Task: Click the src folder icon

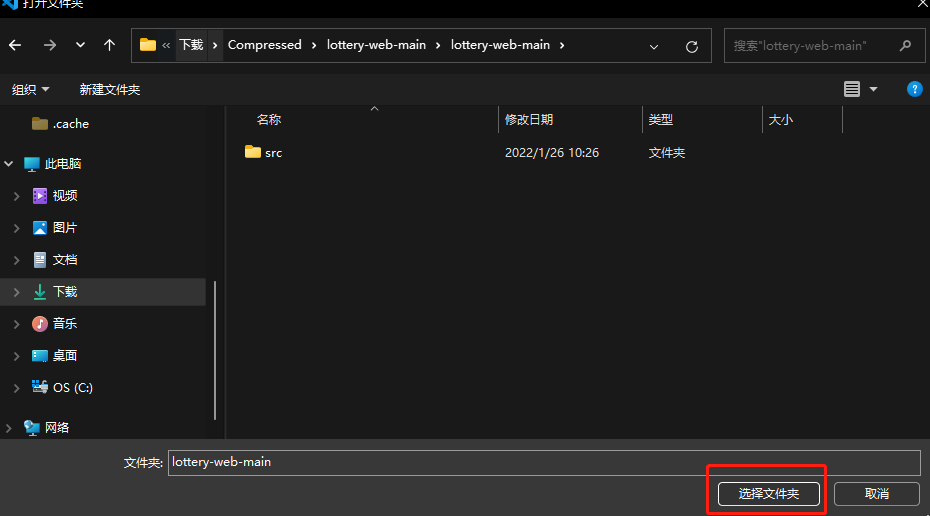Action: pos(253,152)
